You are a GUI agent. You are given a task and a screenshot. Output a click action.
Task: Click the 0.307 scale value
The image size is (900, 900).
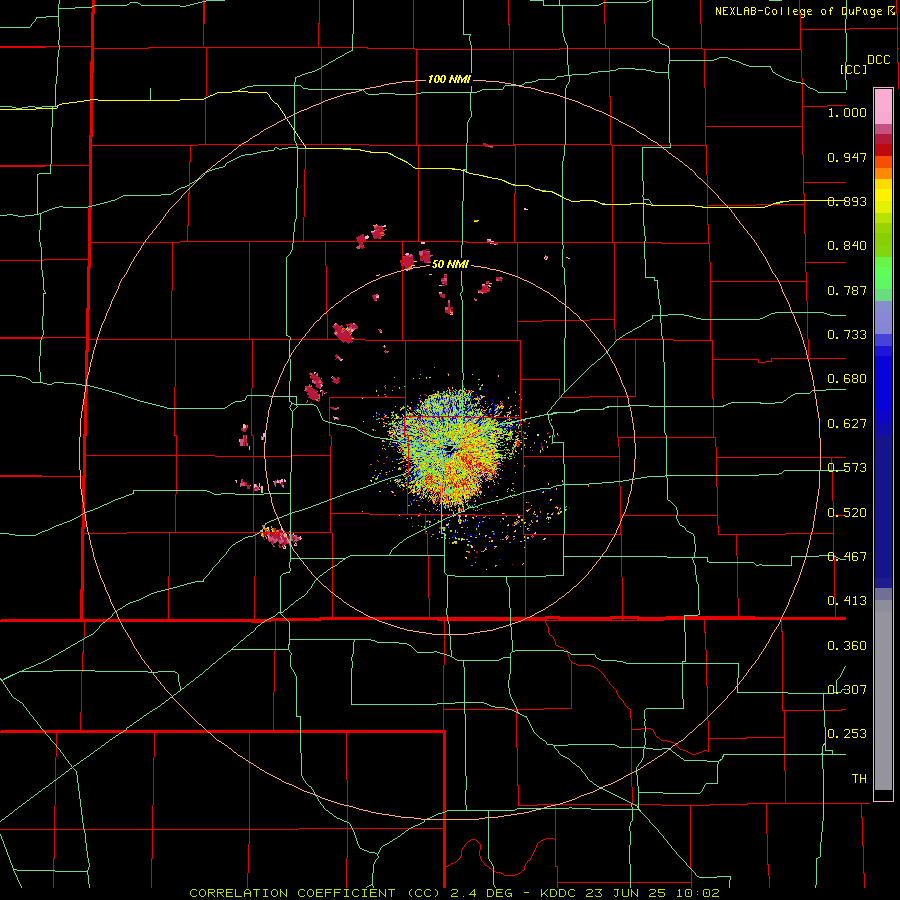pyautogui.click(x=847, y=690)
